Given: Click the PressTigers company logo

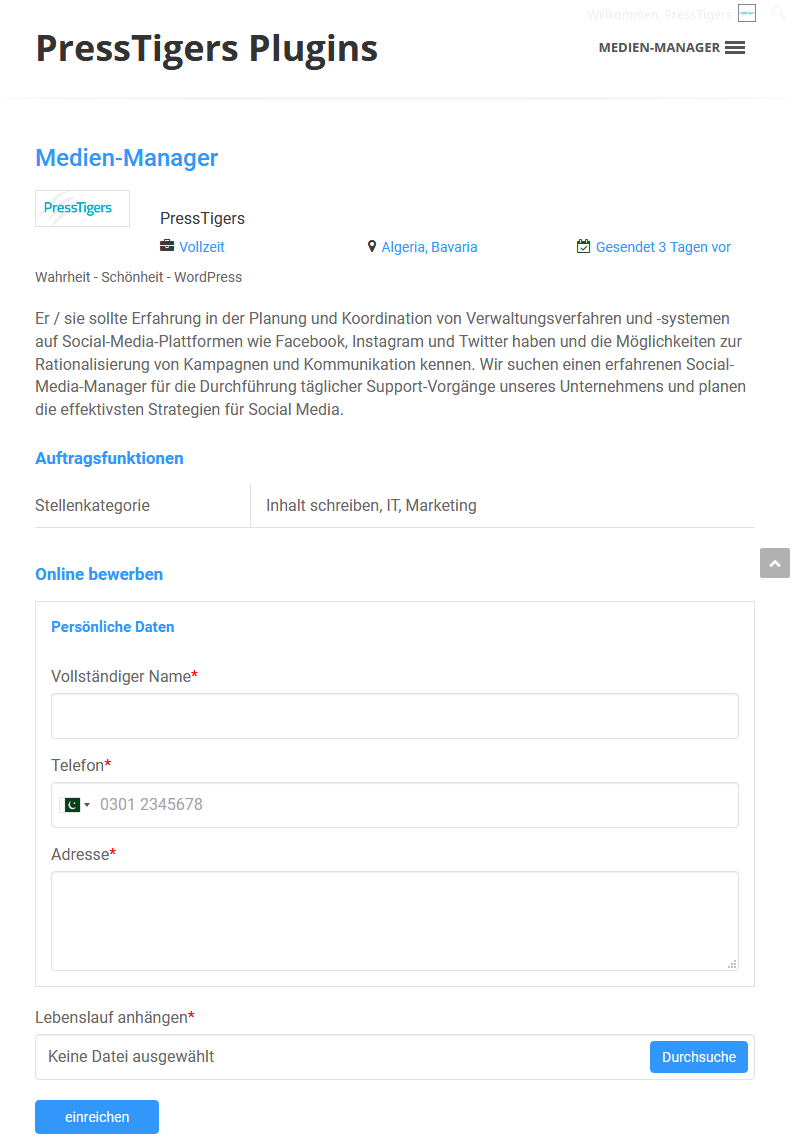Looking at the screenshot, I should pyautogui.click(x=82, y=208).
